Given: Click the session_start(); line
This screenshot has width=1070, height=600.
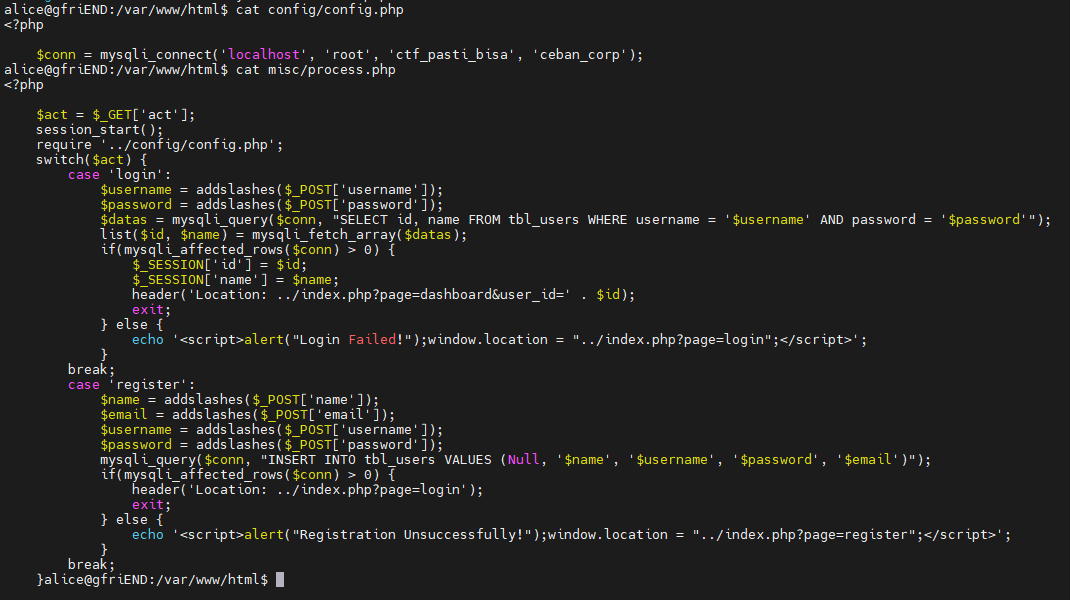Looking at the screenshot, I should point(100,130).
